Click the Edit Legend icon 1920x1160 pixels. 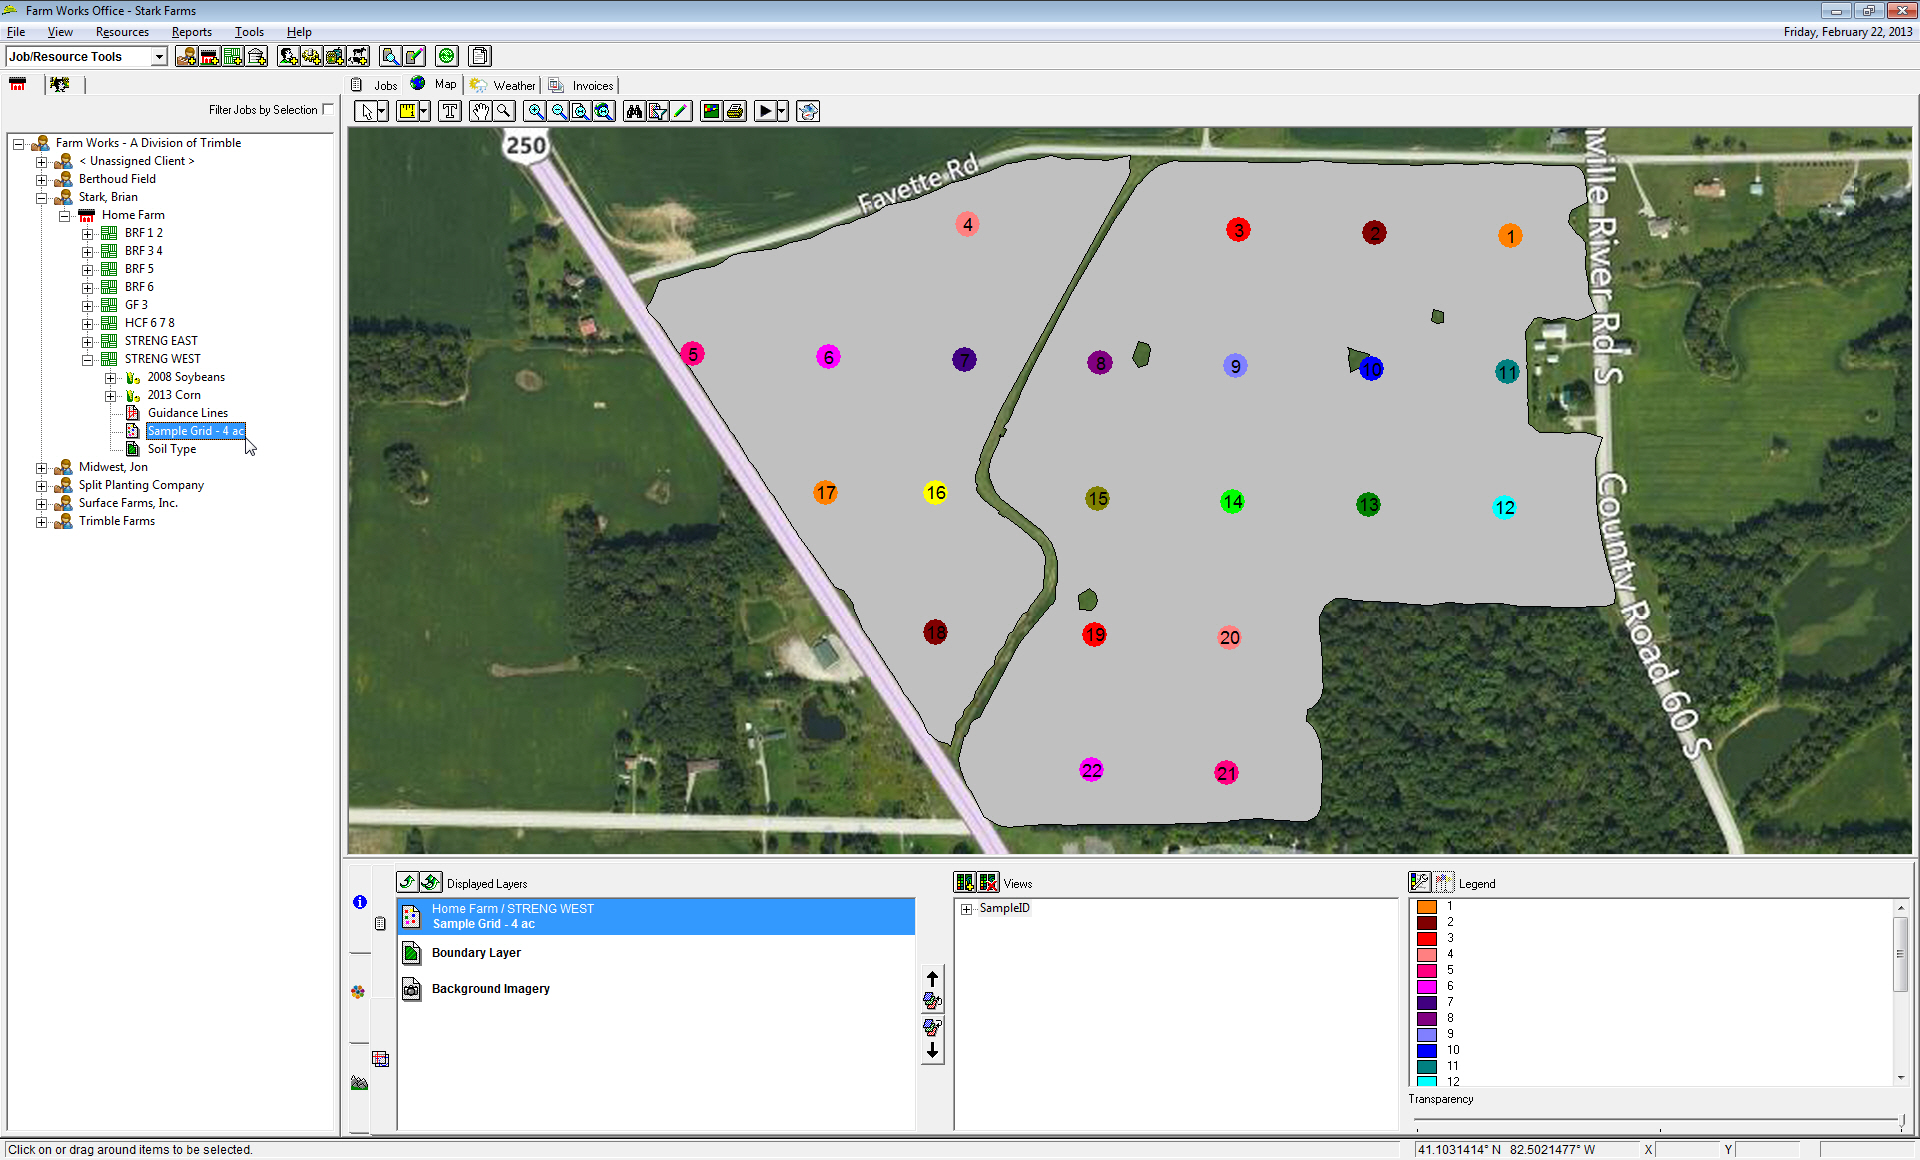[x=1420, y=882]
